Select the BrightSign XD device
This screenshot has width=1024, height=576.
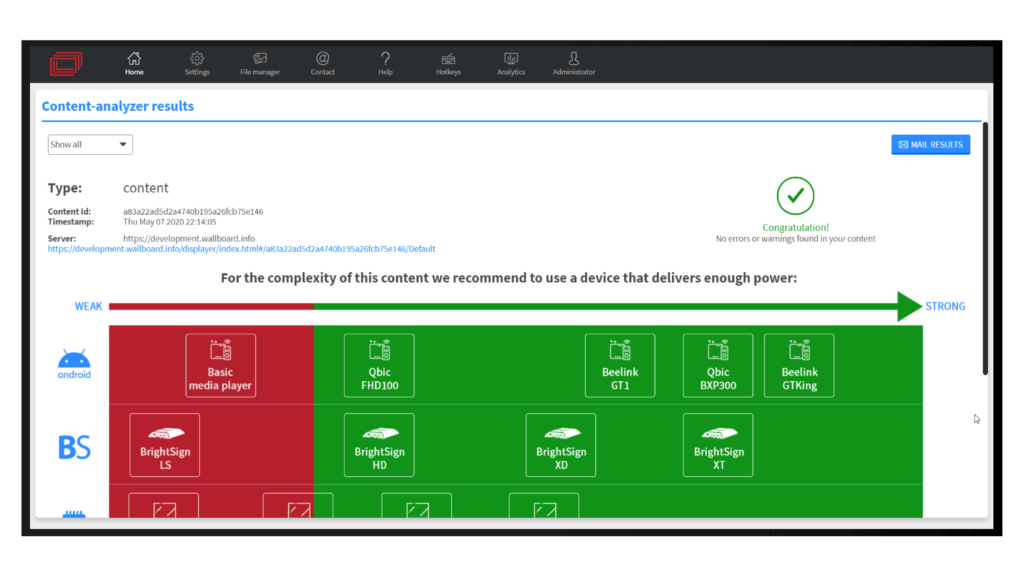pyautogui.click(x=561, y=445)
